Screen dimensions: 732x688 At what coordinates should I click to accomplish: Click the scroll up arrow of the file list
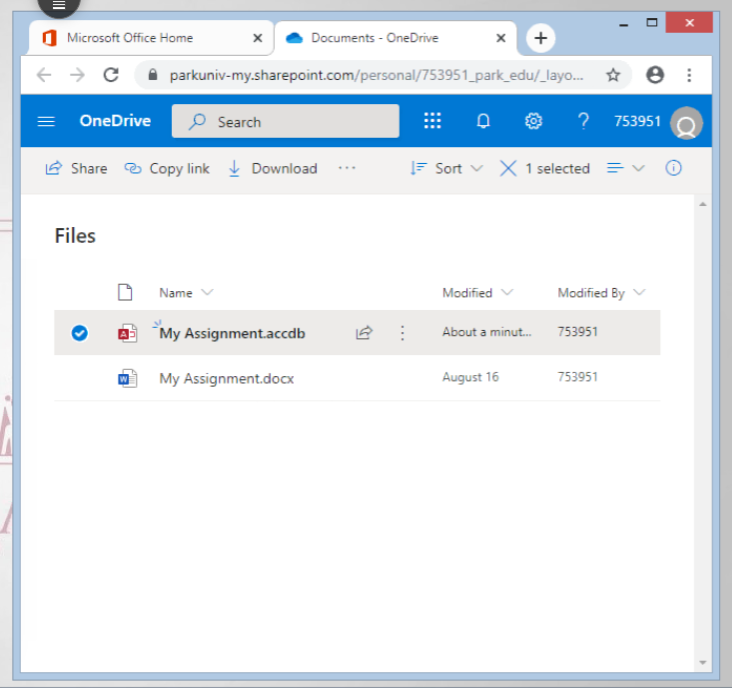tap(703, 204)
